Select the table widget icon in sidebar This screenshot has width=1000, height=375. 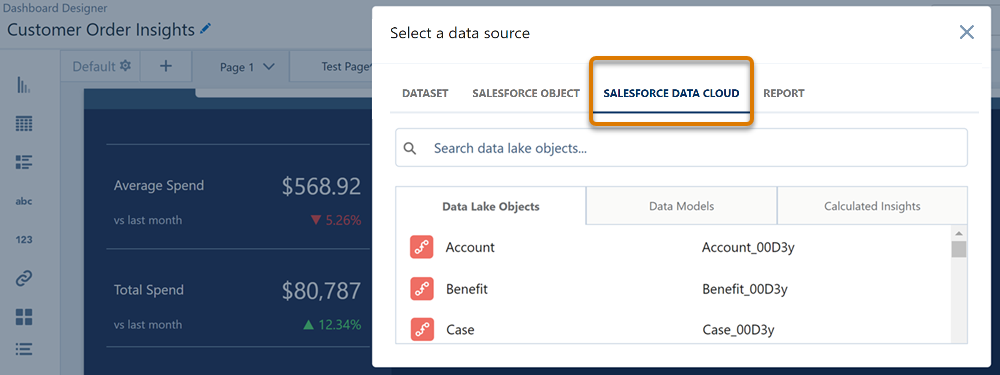(x=24, y=124)
